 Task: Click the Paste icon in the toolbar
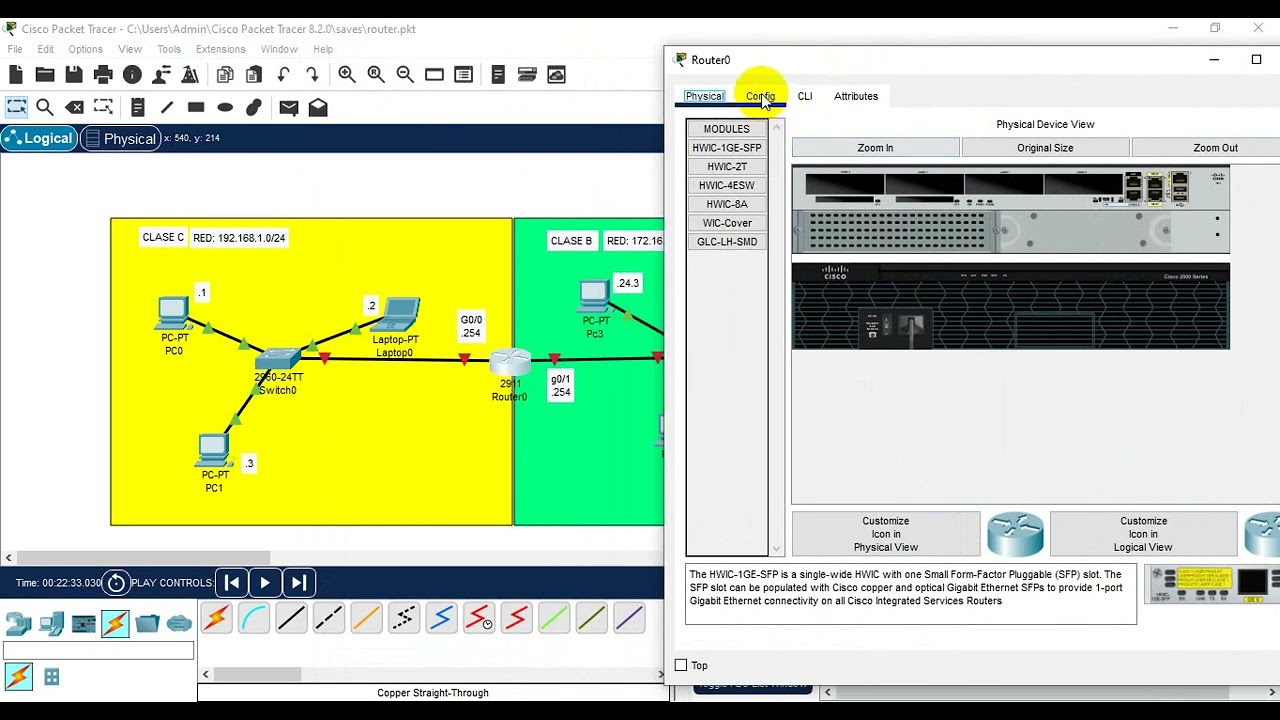(x=254, y=75)
